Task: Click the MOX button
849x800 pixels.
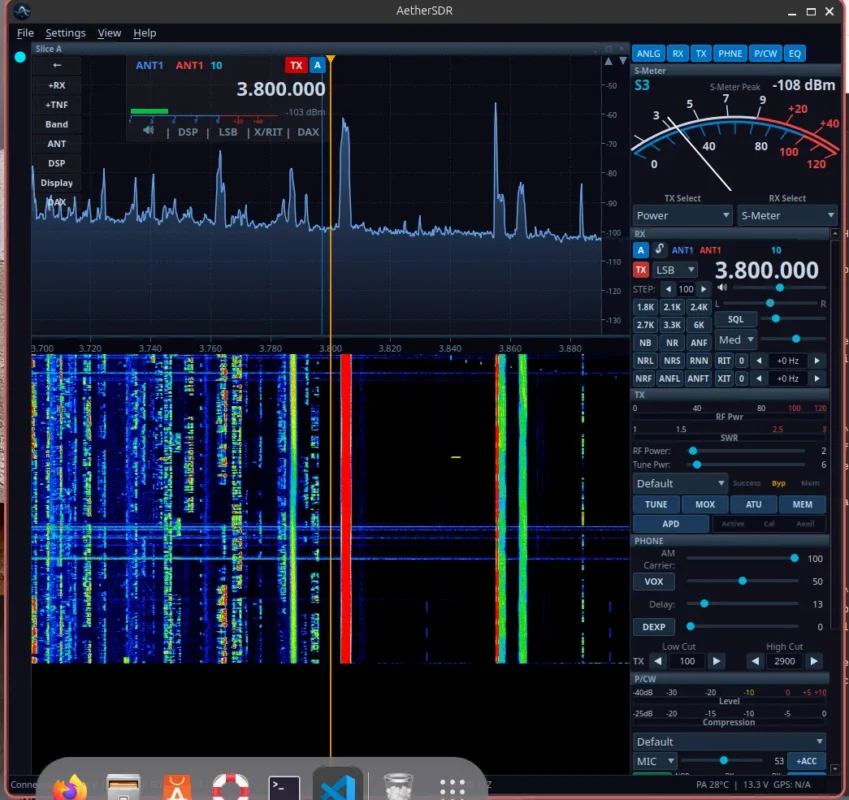Action: 704,504
